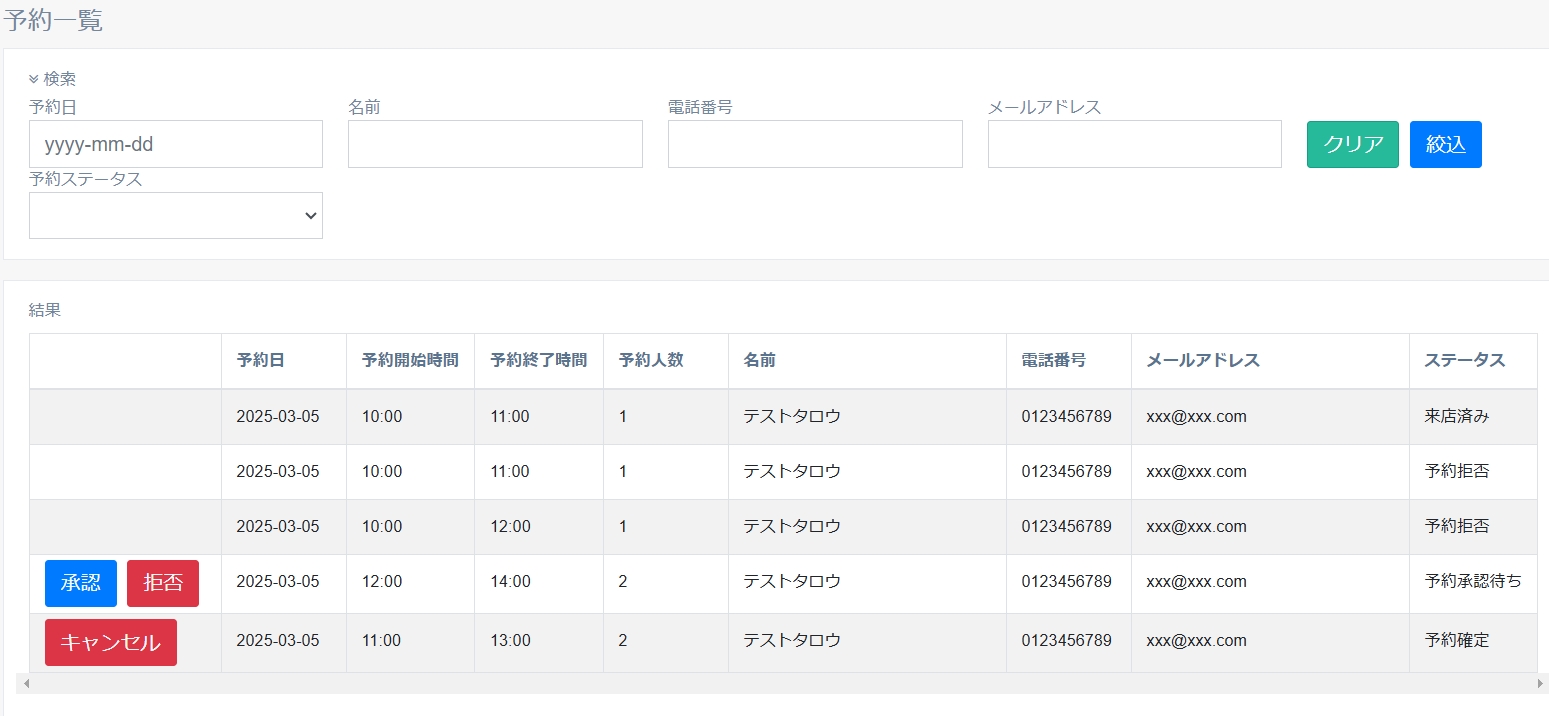Open the 予約ステータス dropdown

(176, 216)
